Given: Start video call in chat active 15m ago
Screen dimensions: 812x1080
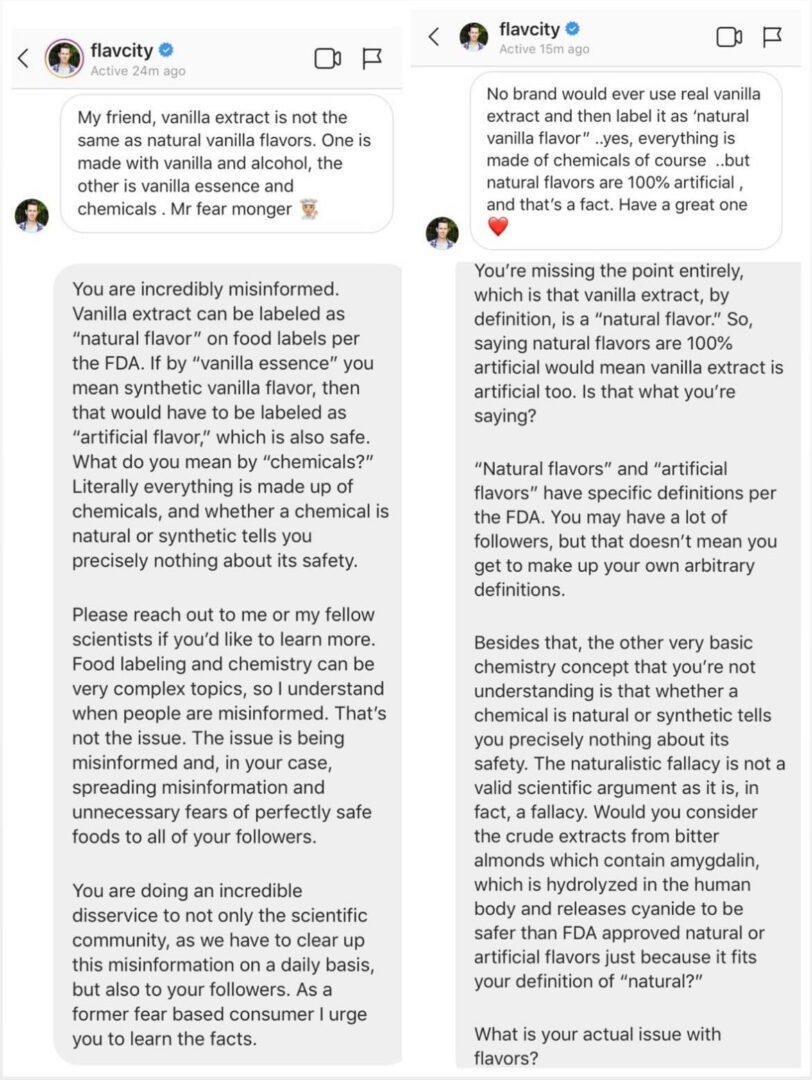Looking at the screenshot, I should (729, 37).
